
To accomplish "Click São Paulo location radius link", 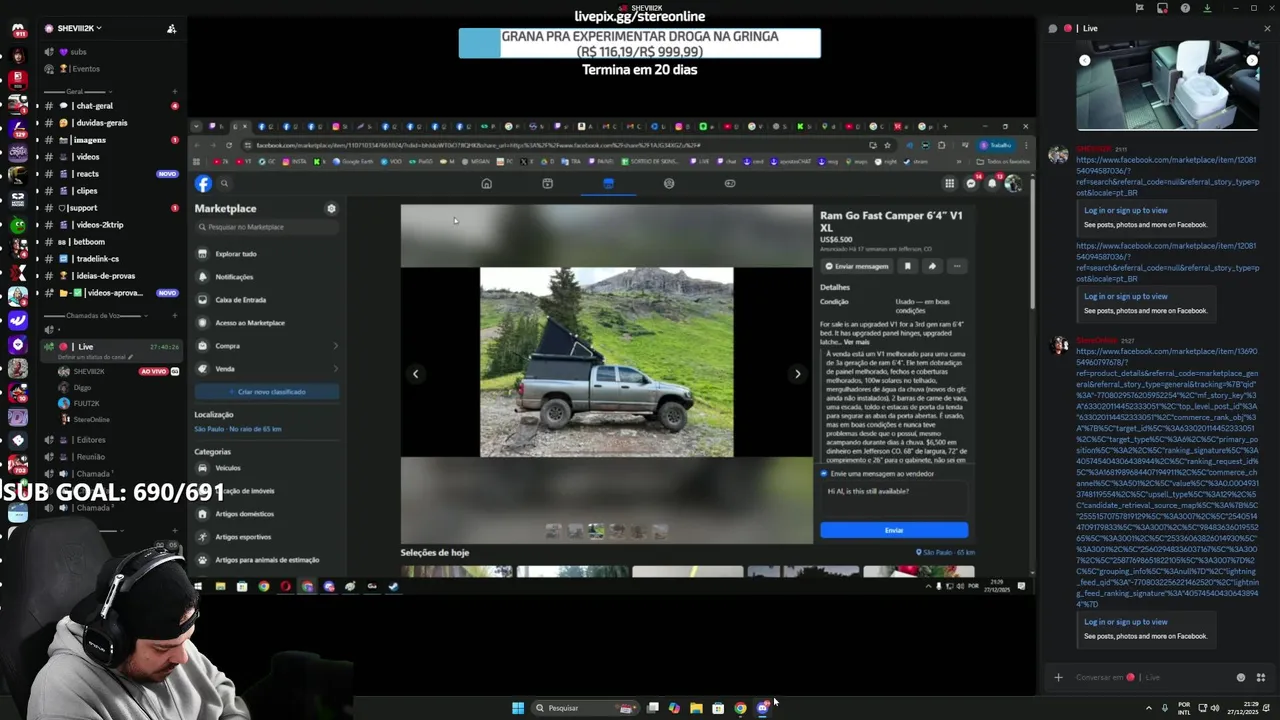I will (238, 429).
